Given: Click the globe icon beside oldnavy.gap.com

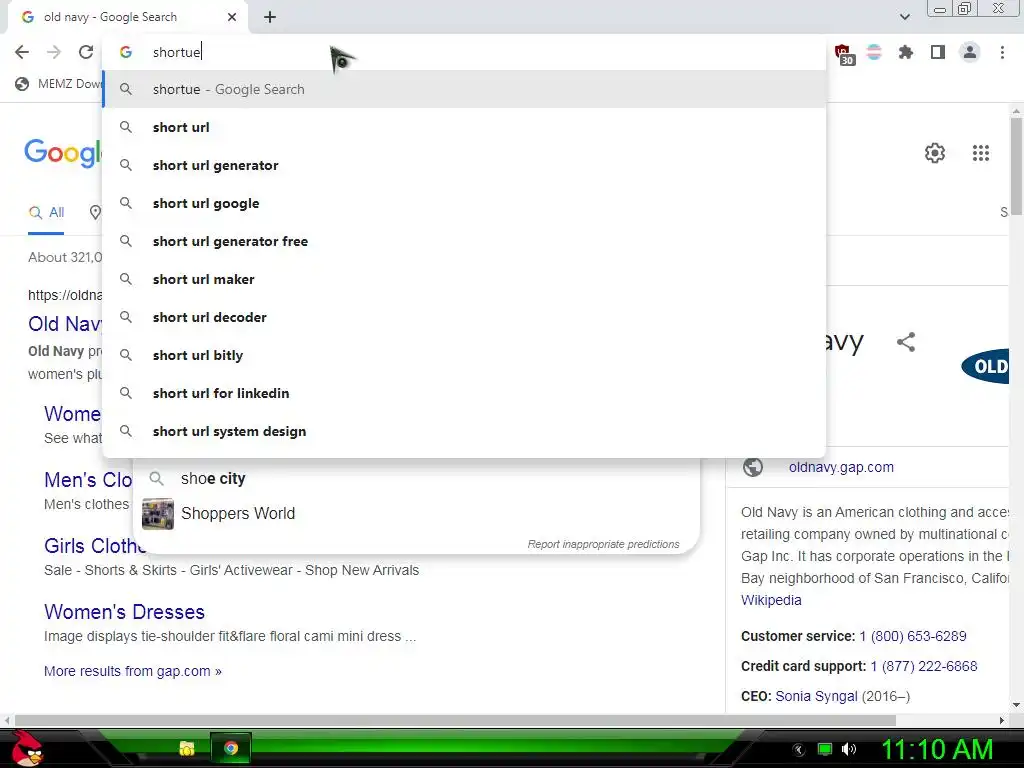Looking at the screenshot, I should point(752,468).
